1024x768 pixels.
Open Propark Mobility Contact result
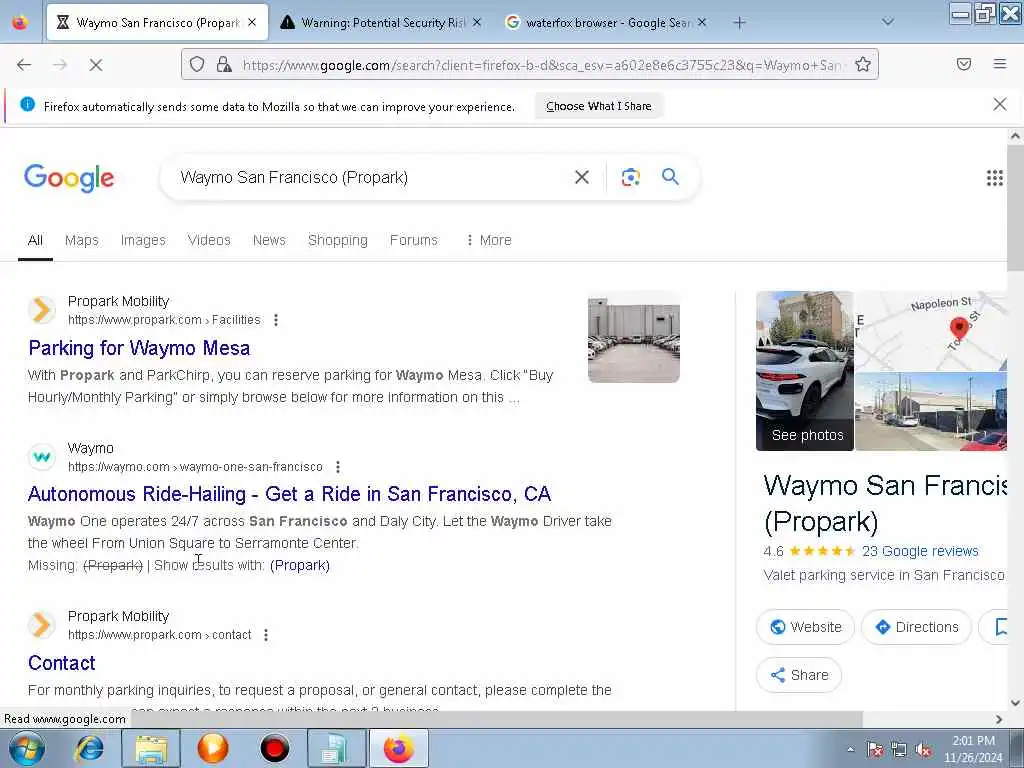[61, 664]
